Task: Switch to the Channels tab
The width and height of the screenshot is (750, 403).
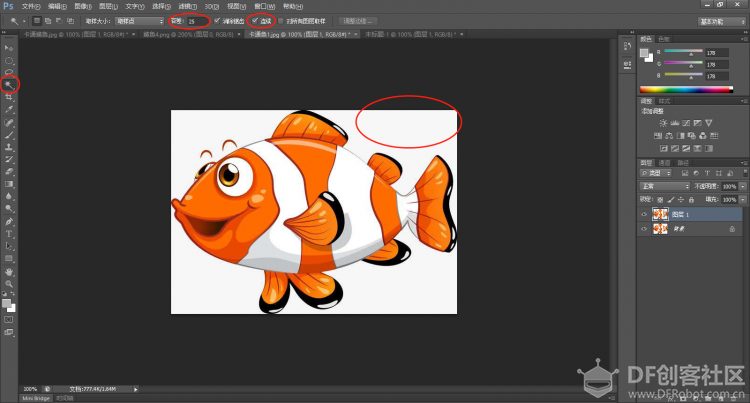Action: [664, 163]
